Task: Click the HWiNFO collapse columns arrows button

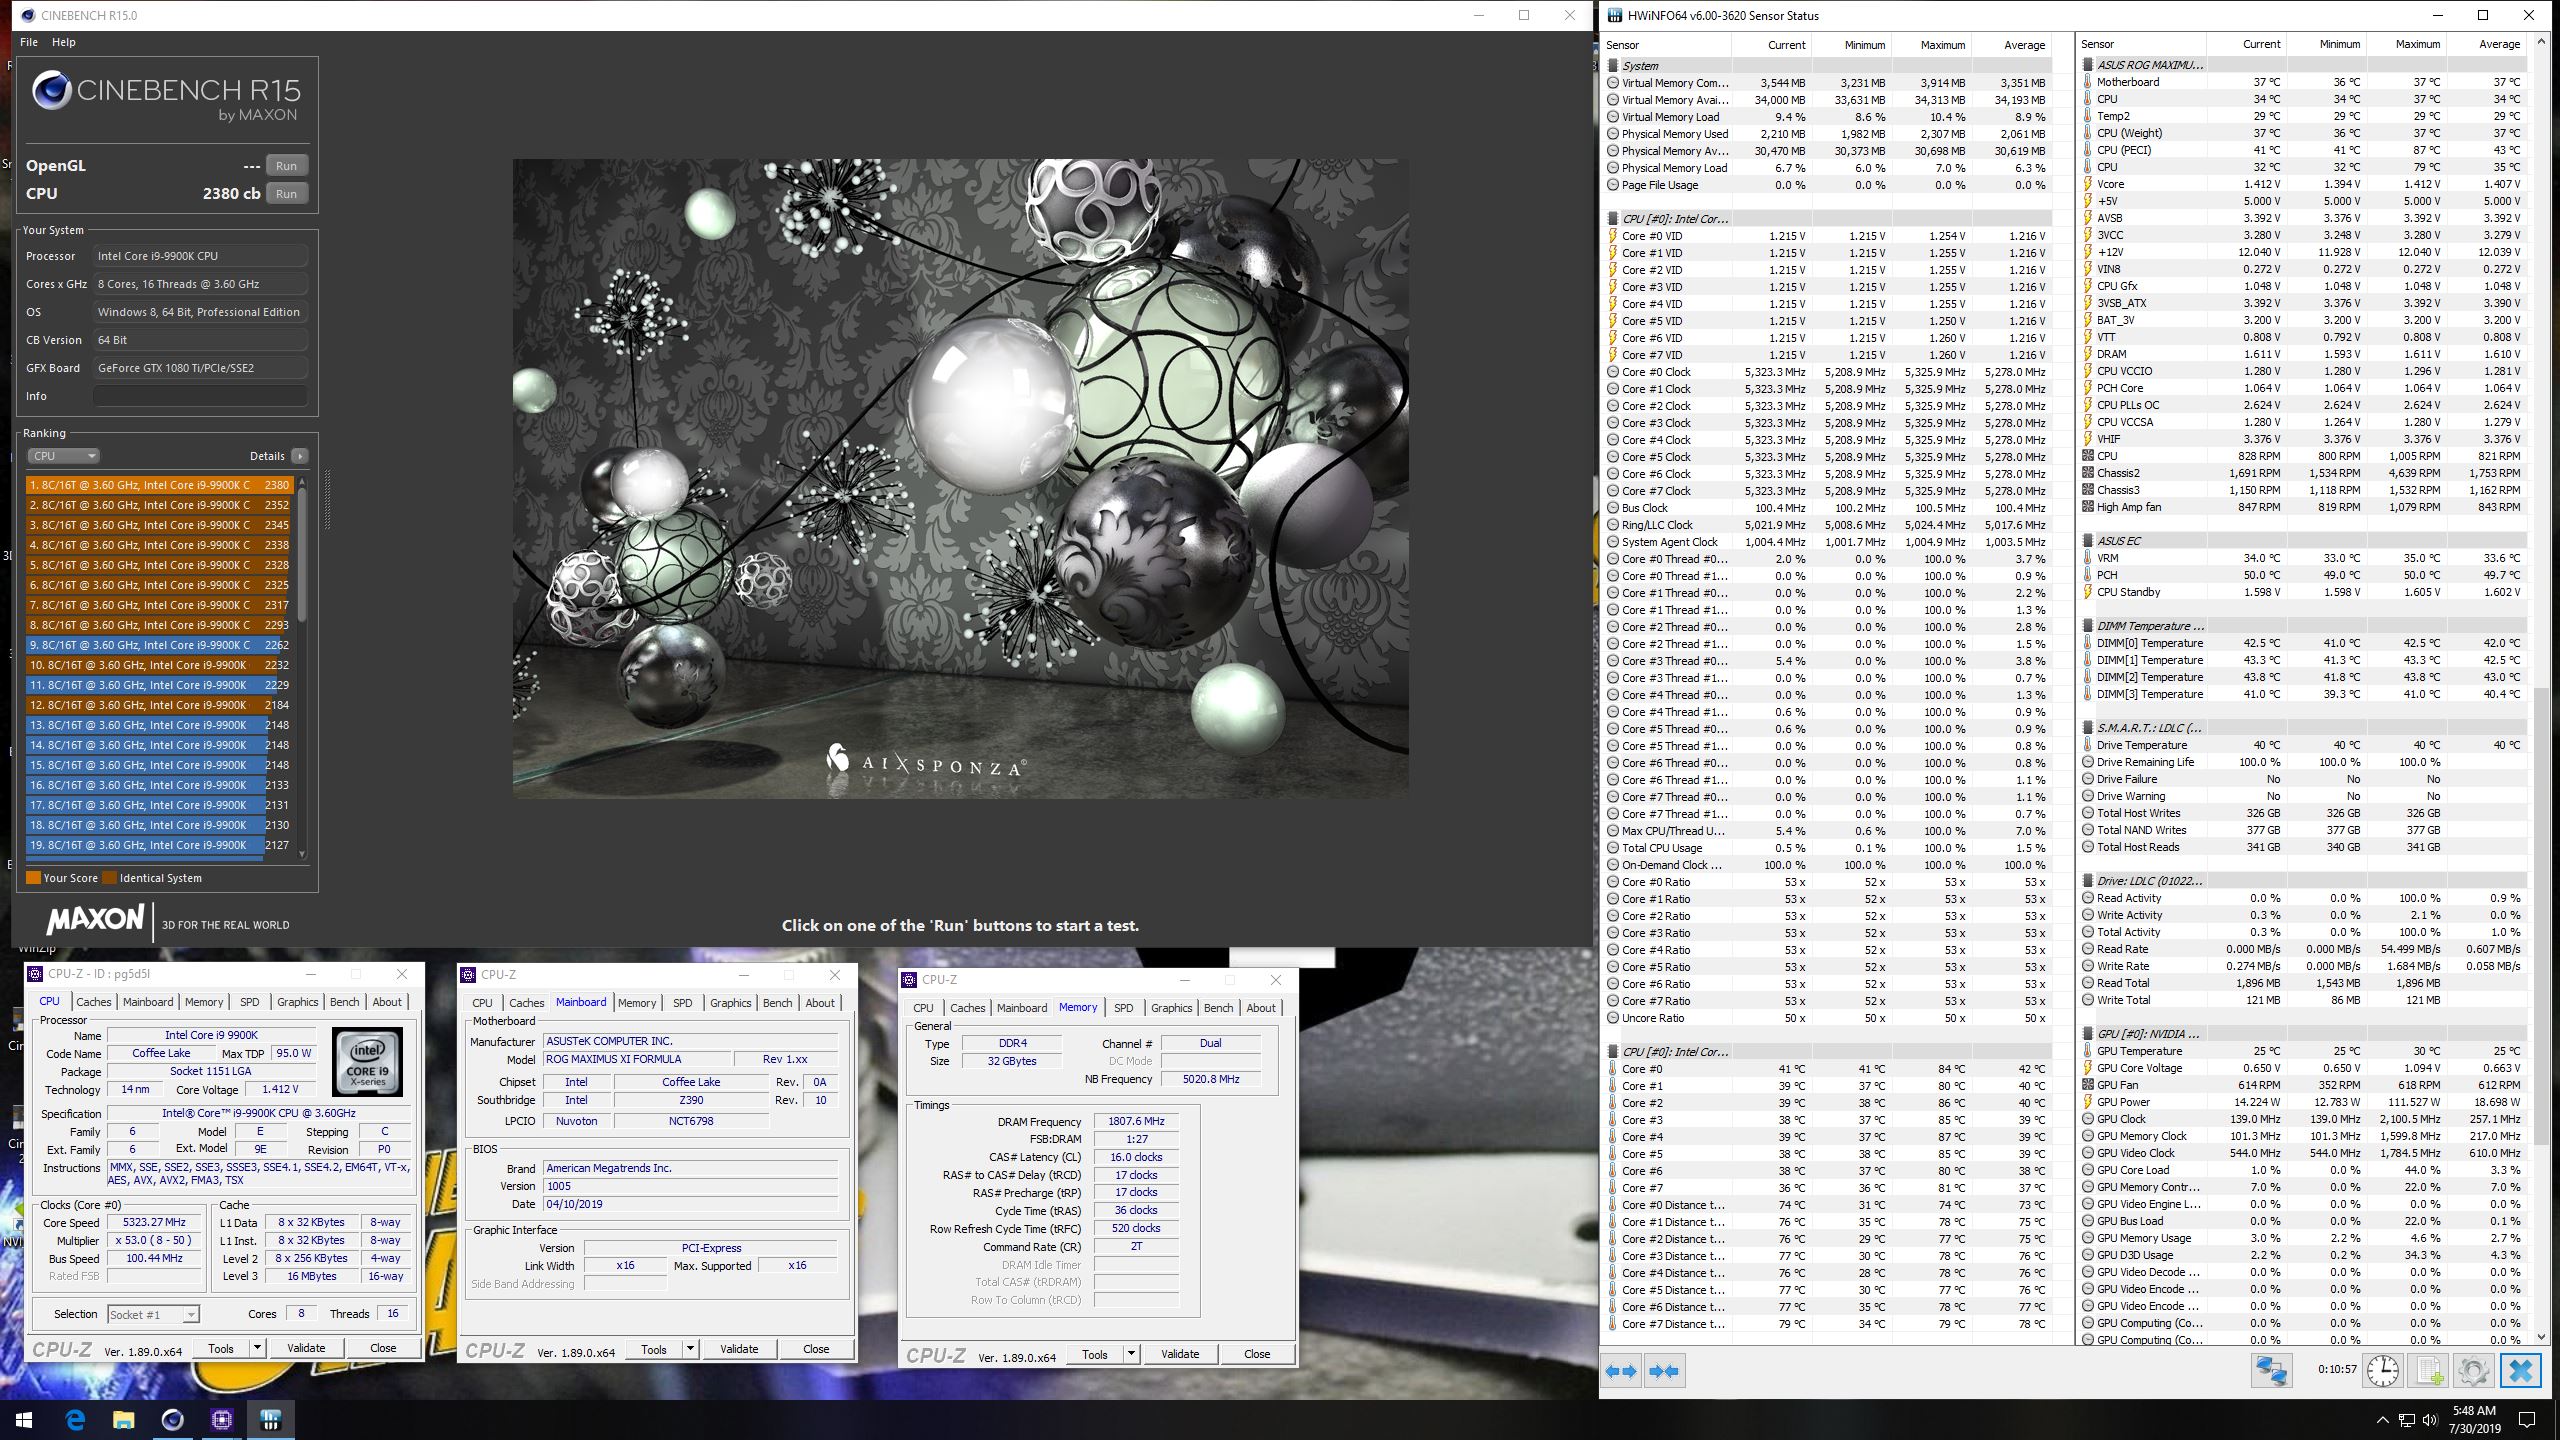Action: click(1664, 1371)
